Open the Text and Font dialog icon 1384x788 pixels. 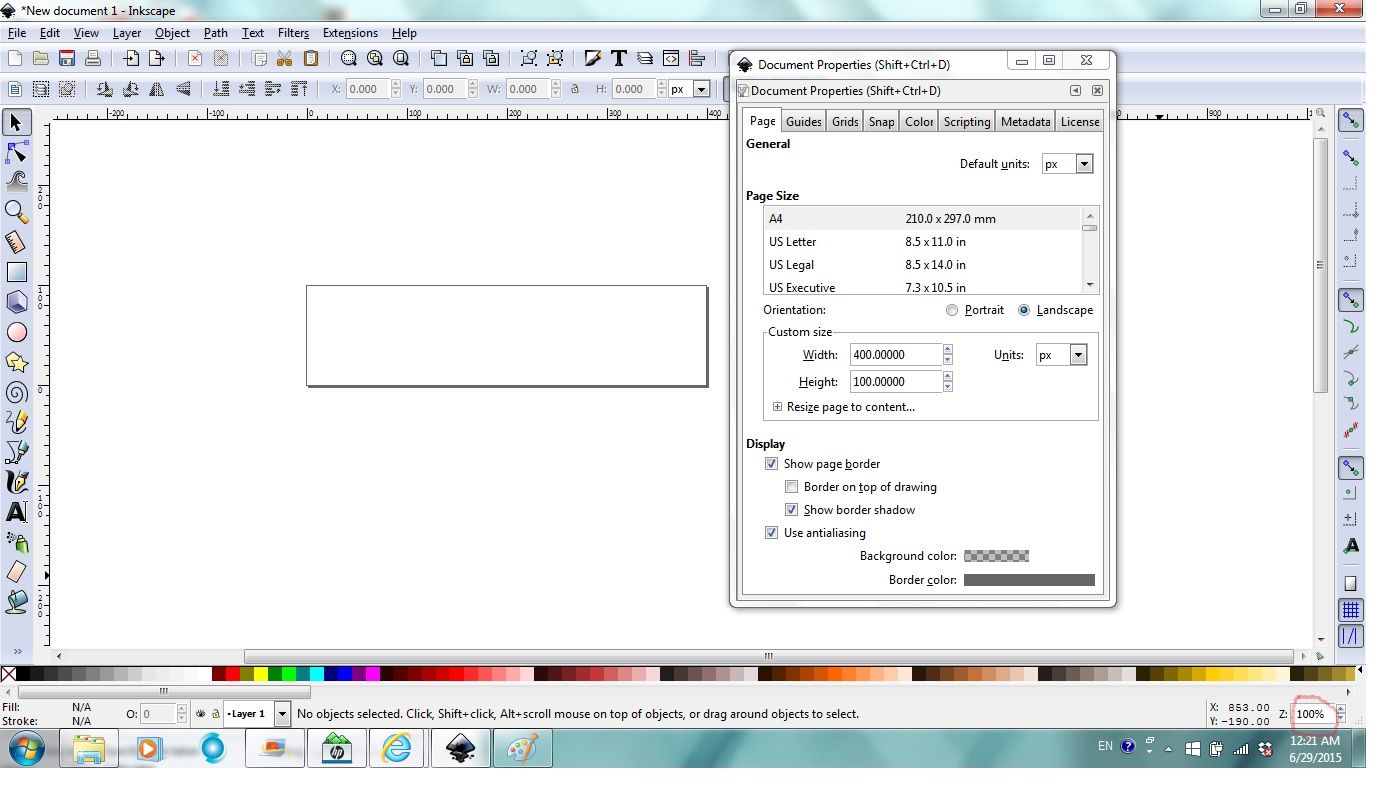point(619,59)
